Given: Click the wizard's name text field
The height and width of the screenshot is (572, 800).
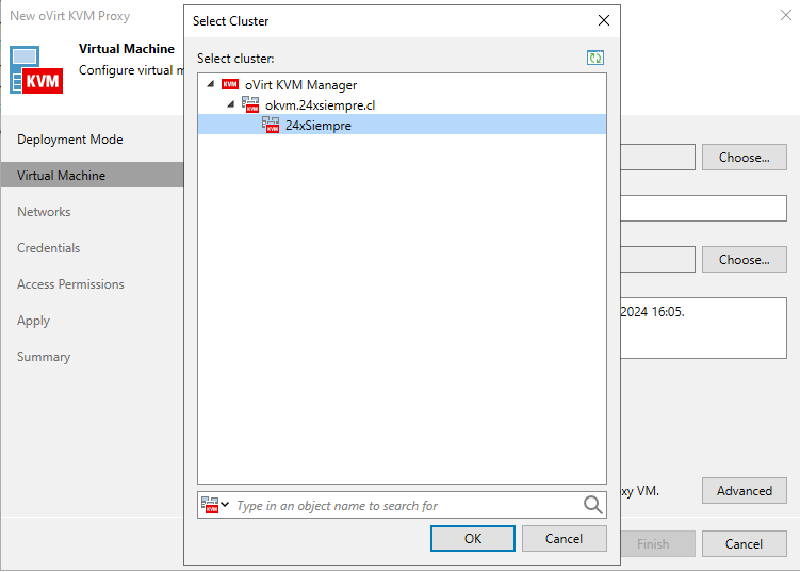Looking at the screenshot, I should click(x=704, y=208).
